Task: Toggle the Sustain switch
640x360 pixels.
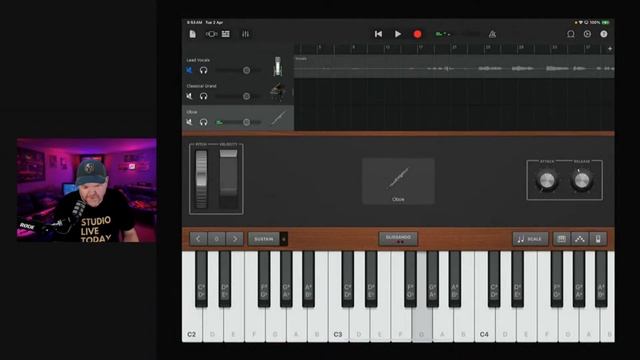Action: pyautogui.click(x=268, y=239)
